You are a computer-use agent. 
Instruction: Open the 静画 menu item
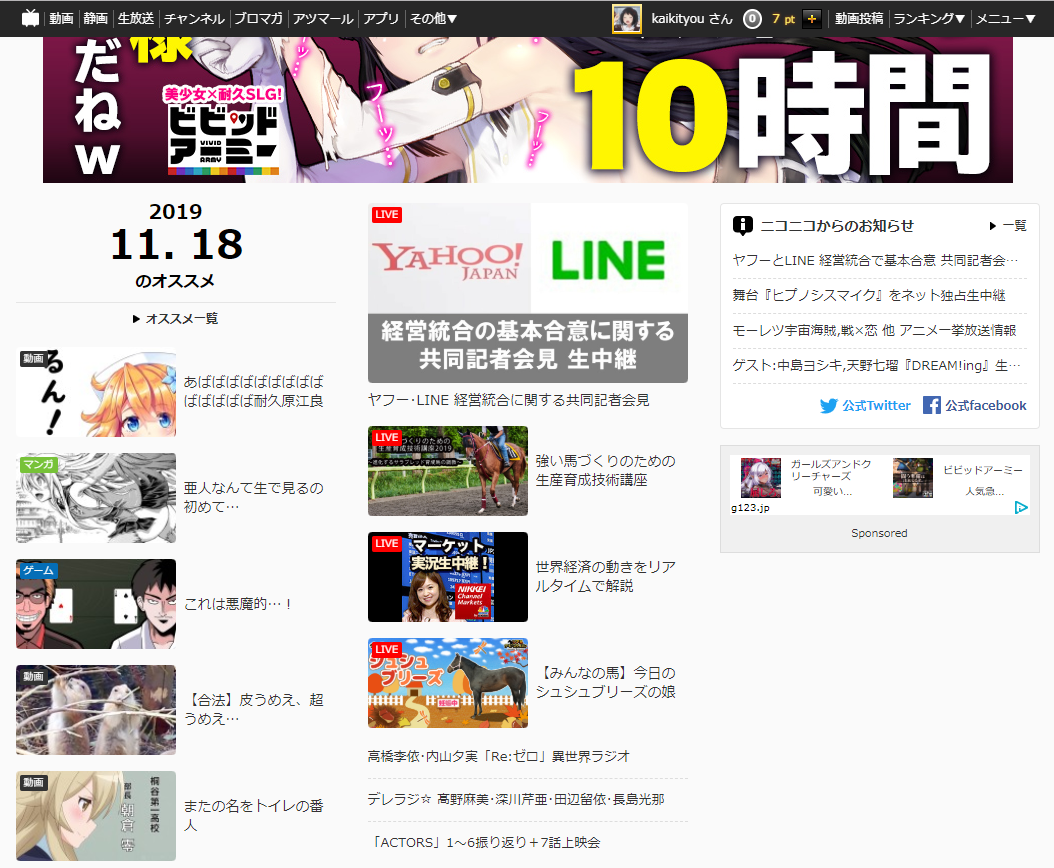[x=95, y=19]
